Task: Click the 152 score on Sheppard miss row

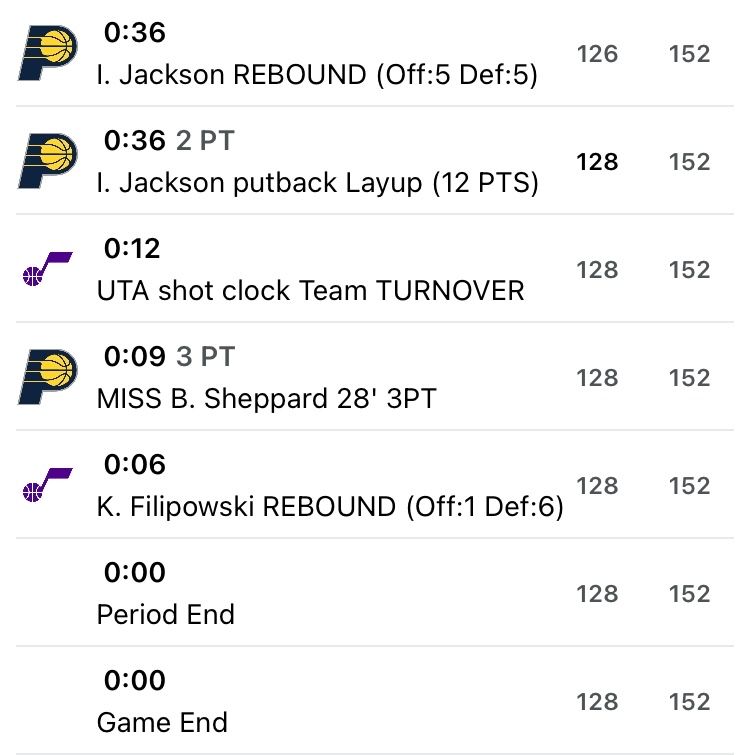Action: point(689,378)
